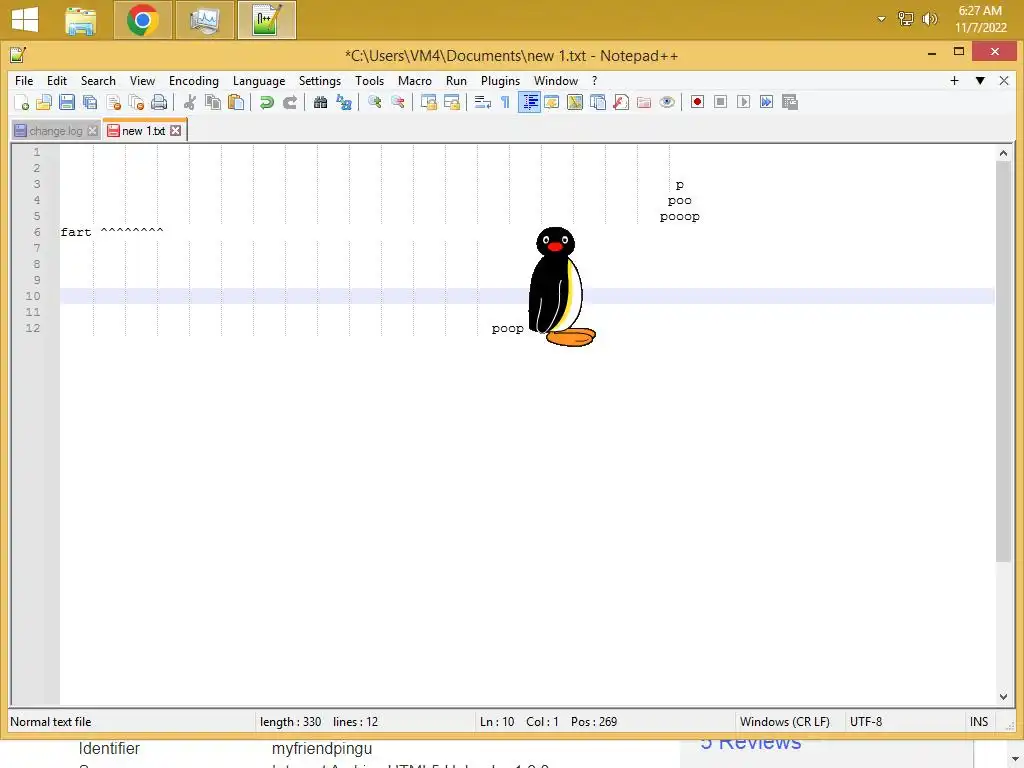Create a new document with the New toolbar icon
The height and width of the screenshot is (768, 1024).
coord(22,102)
